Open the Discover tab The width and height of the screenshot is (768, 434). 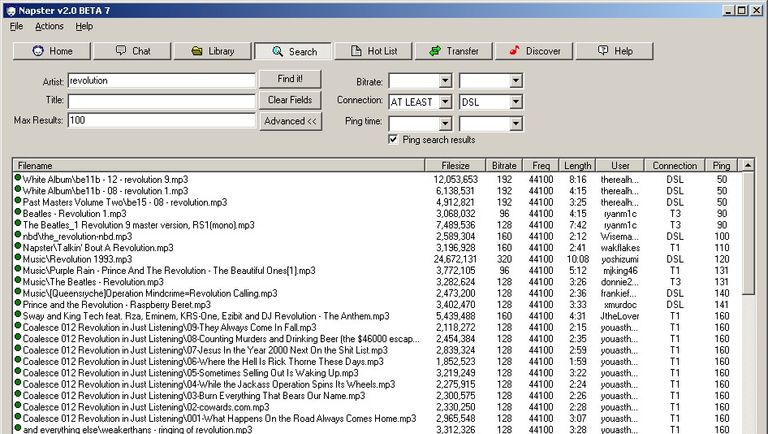534,51
